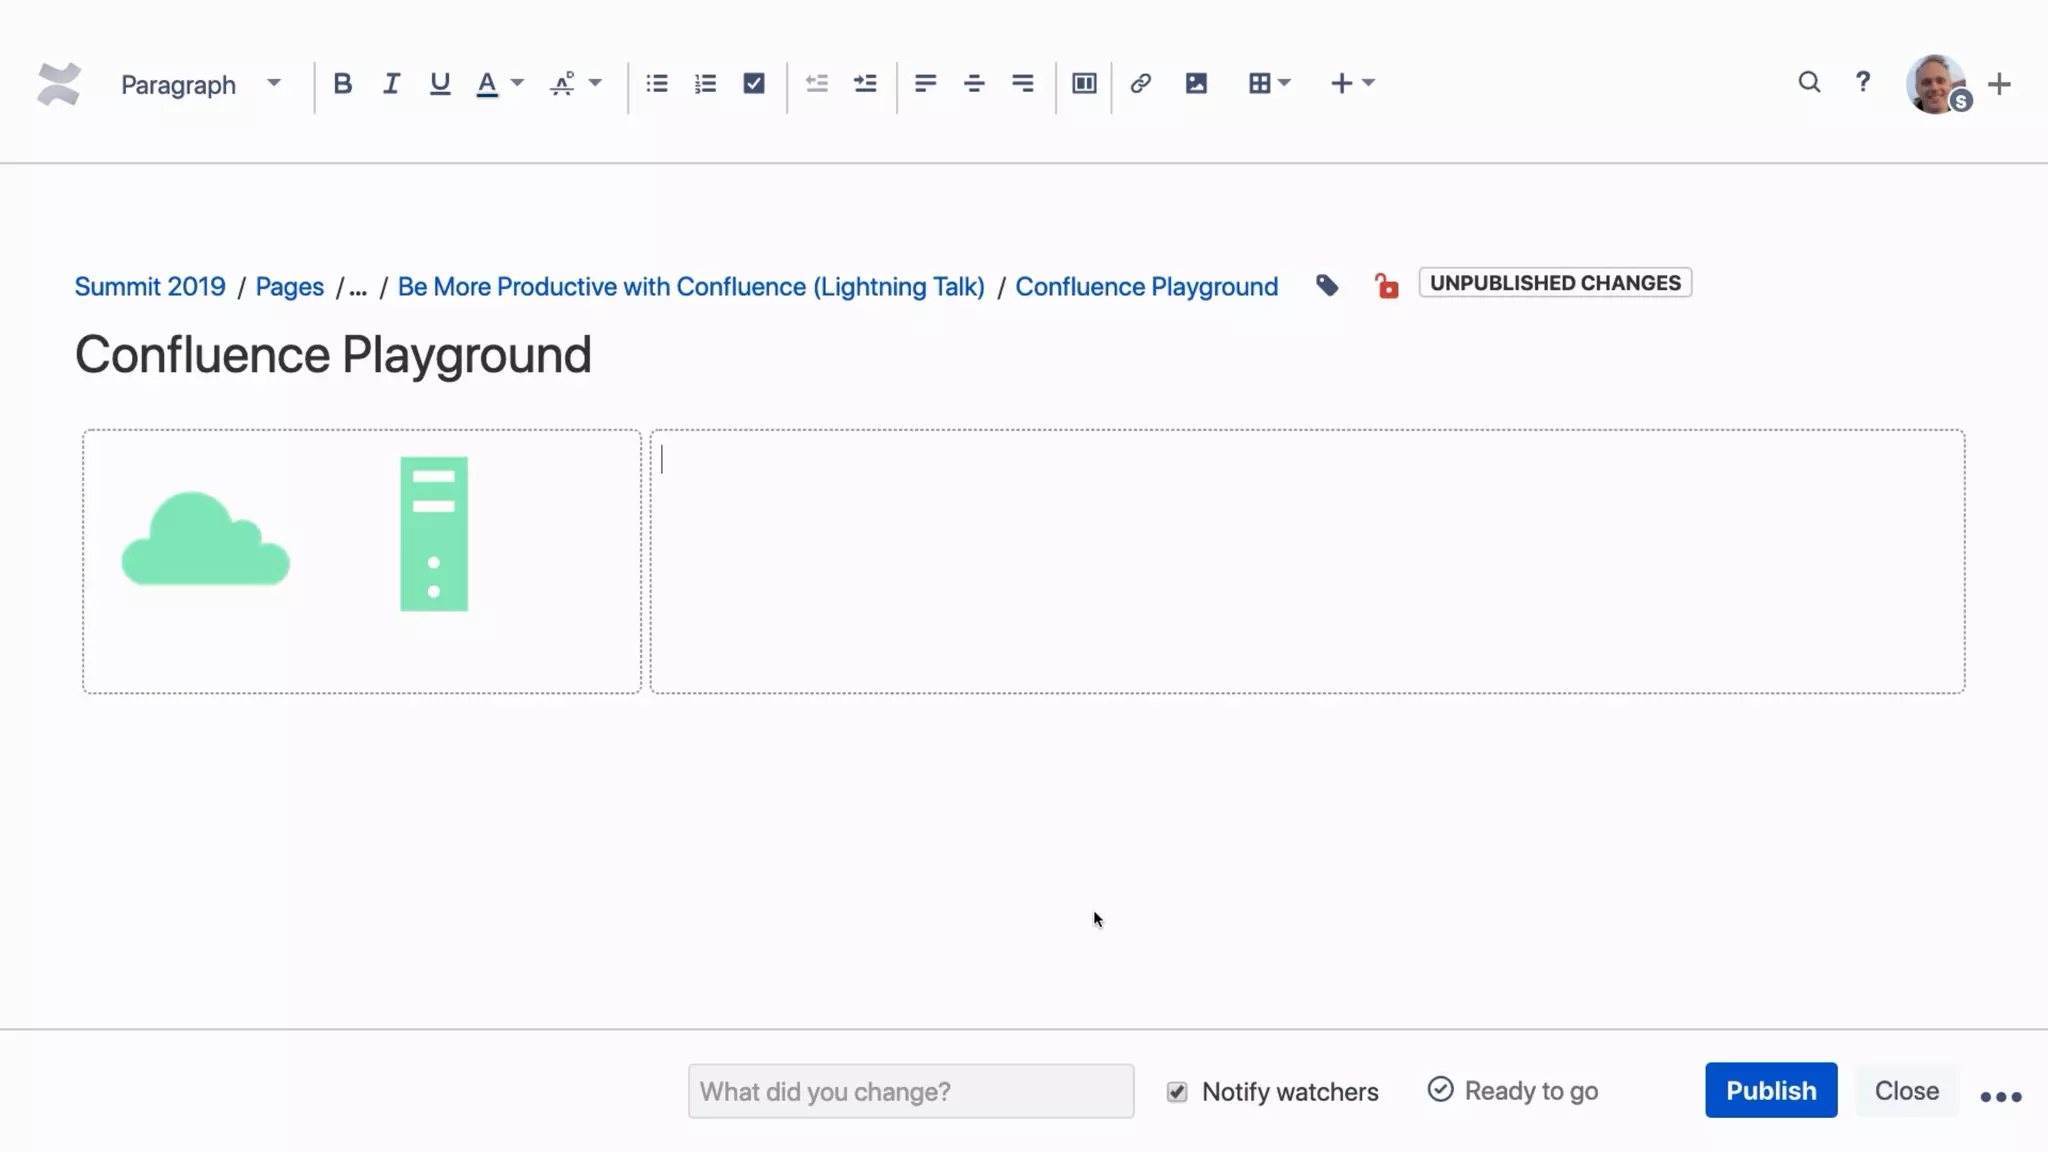The height and width of the screenshot is (1152, 2048).
Task: Click the Publish button
Action: pyautogui.click(x=1770, y=1090)
